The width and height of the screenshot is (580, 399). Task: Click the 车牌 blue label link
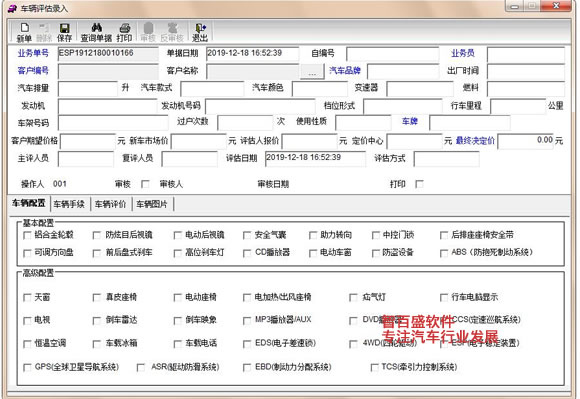click(409, 121)
